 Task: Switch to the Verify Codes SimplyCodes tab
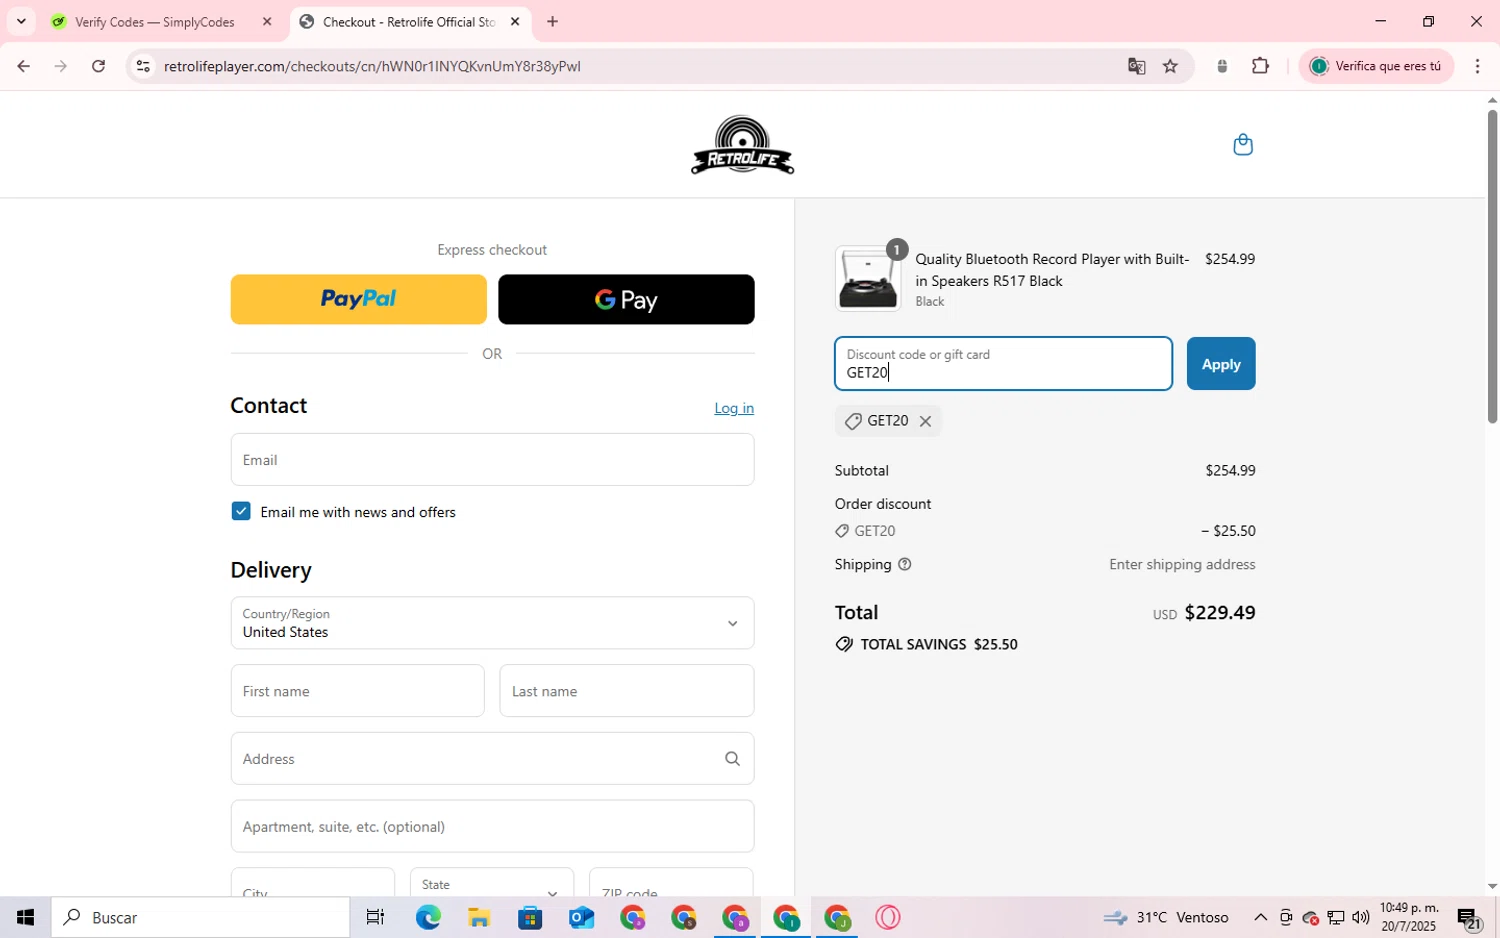155,21
